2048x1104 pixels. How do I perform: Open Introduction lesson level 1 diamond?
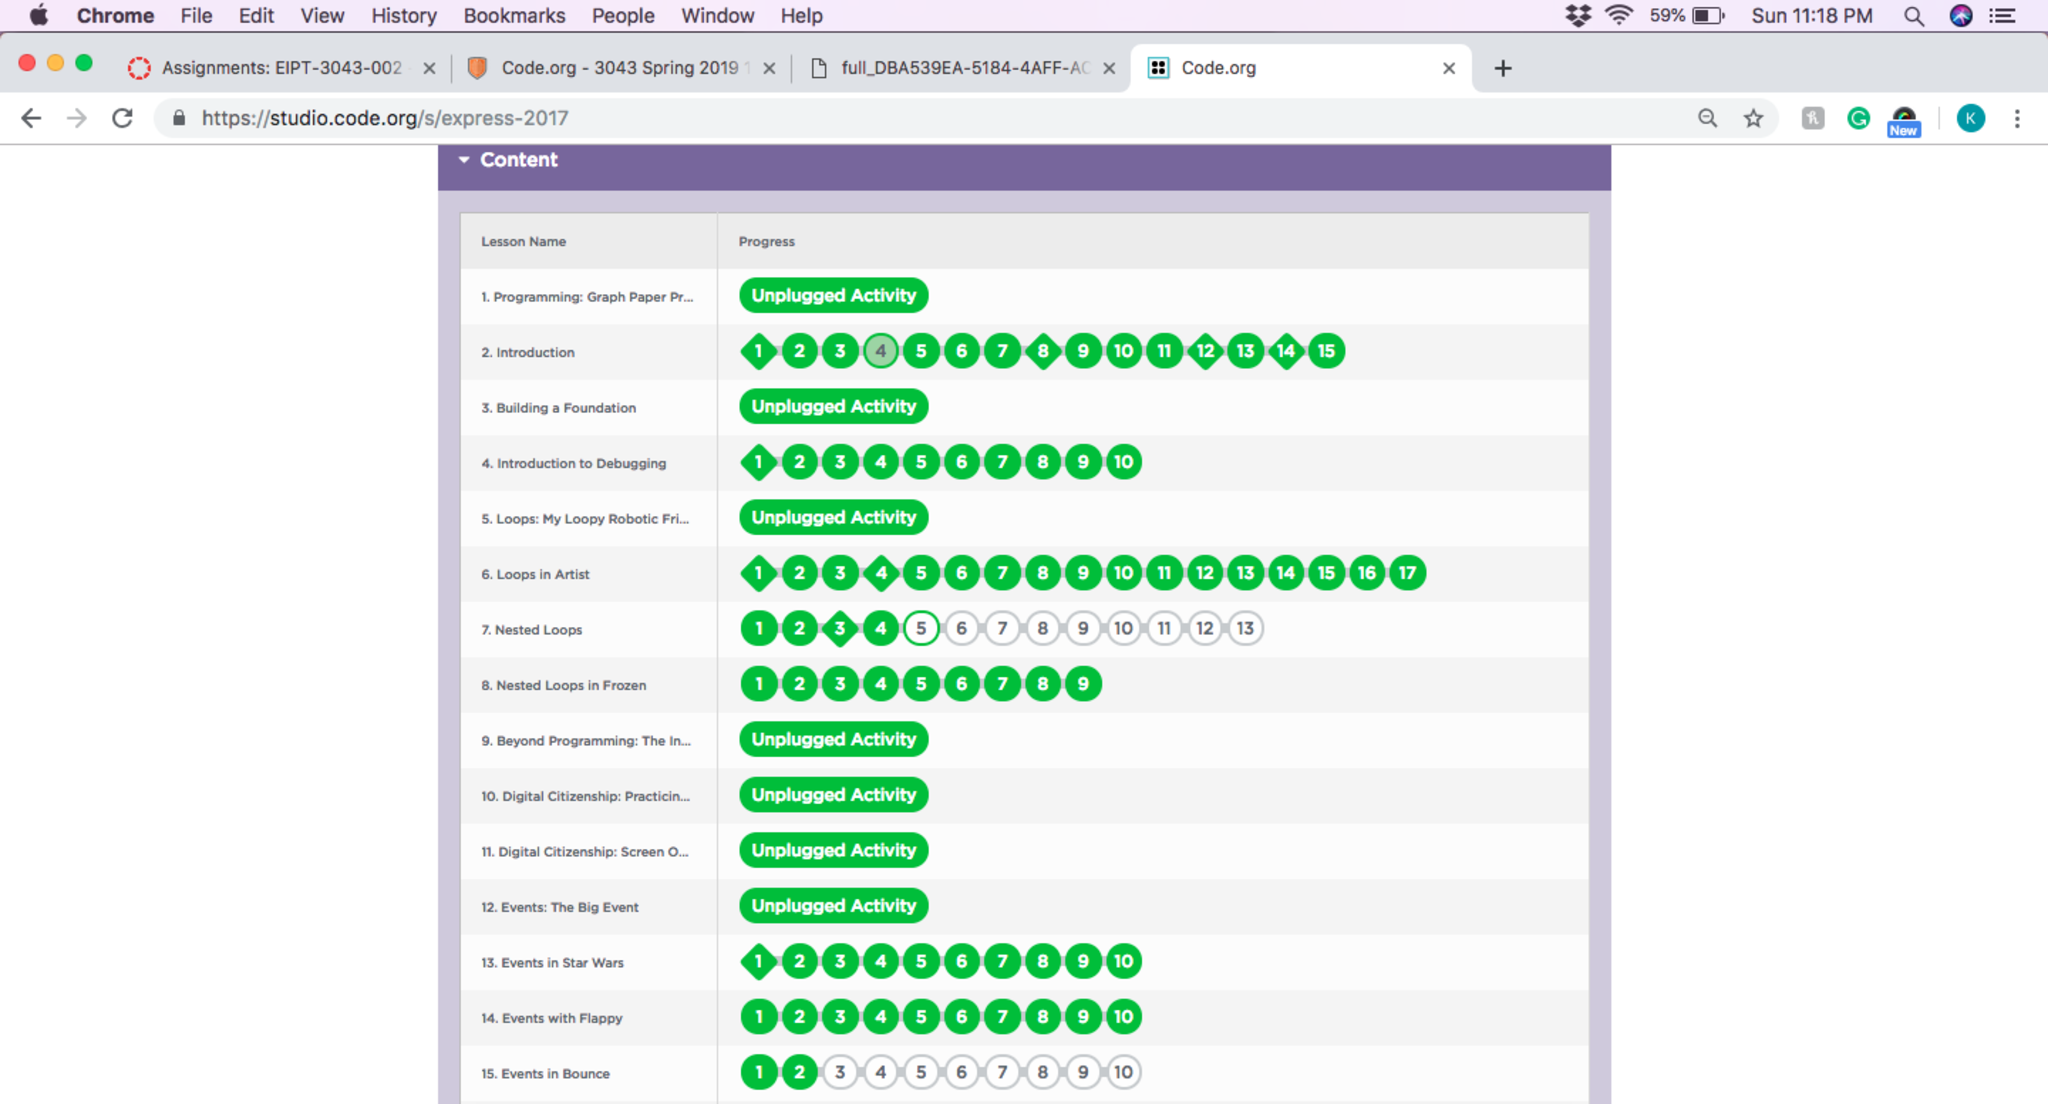(759, 351)
